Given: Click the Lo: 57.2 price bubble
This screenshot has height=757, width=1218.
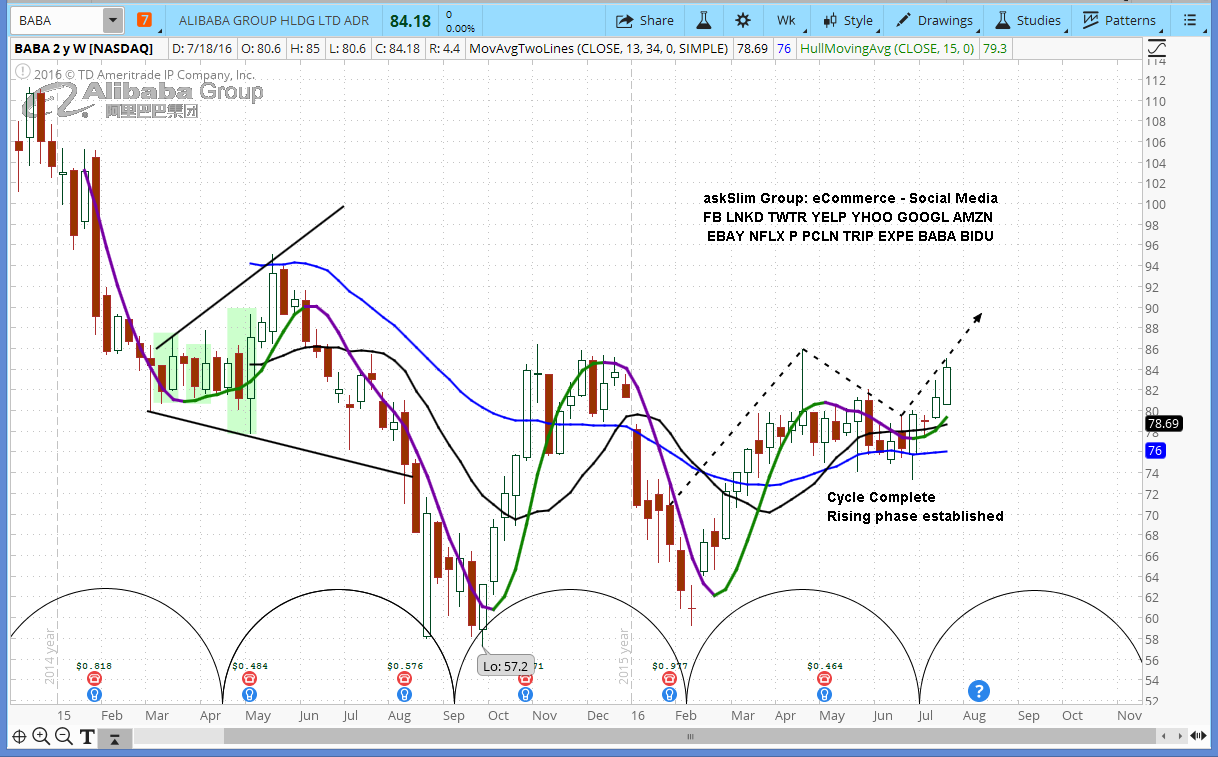Looking at the screenshot, I should pyautogui.click(x=504, y=665).
